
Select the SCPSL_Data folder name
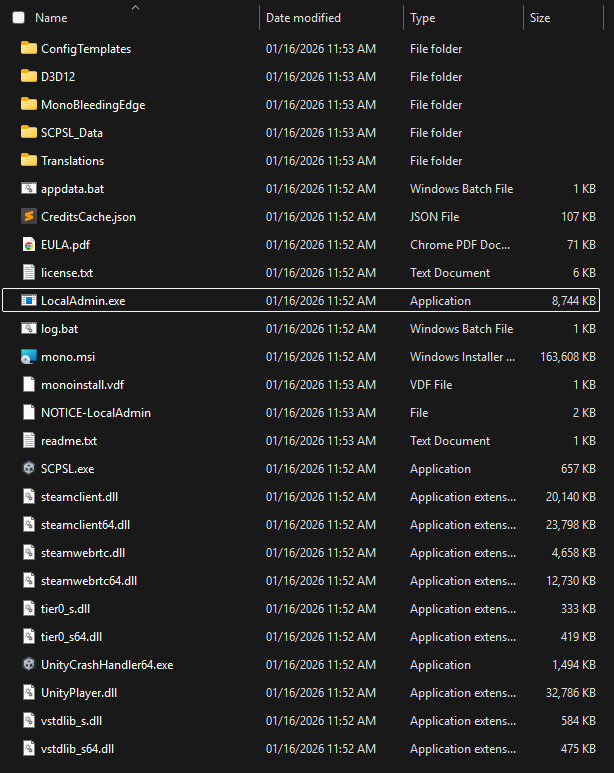[x=72, y=133]
